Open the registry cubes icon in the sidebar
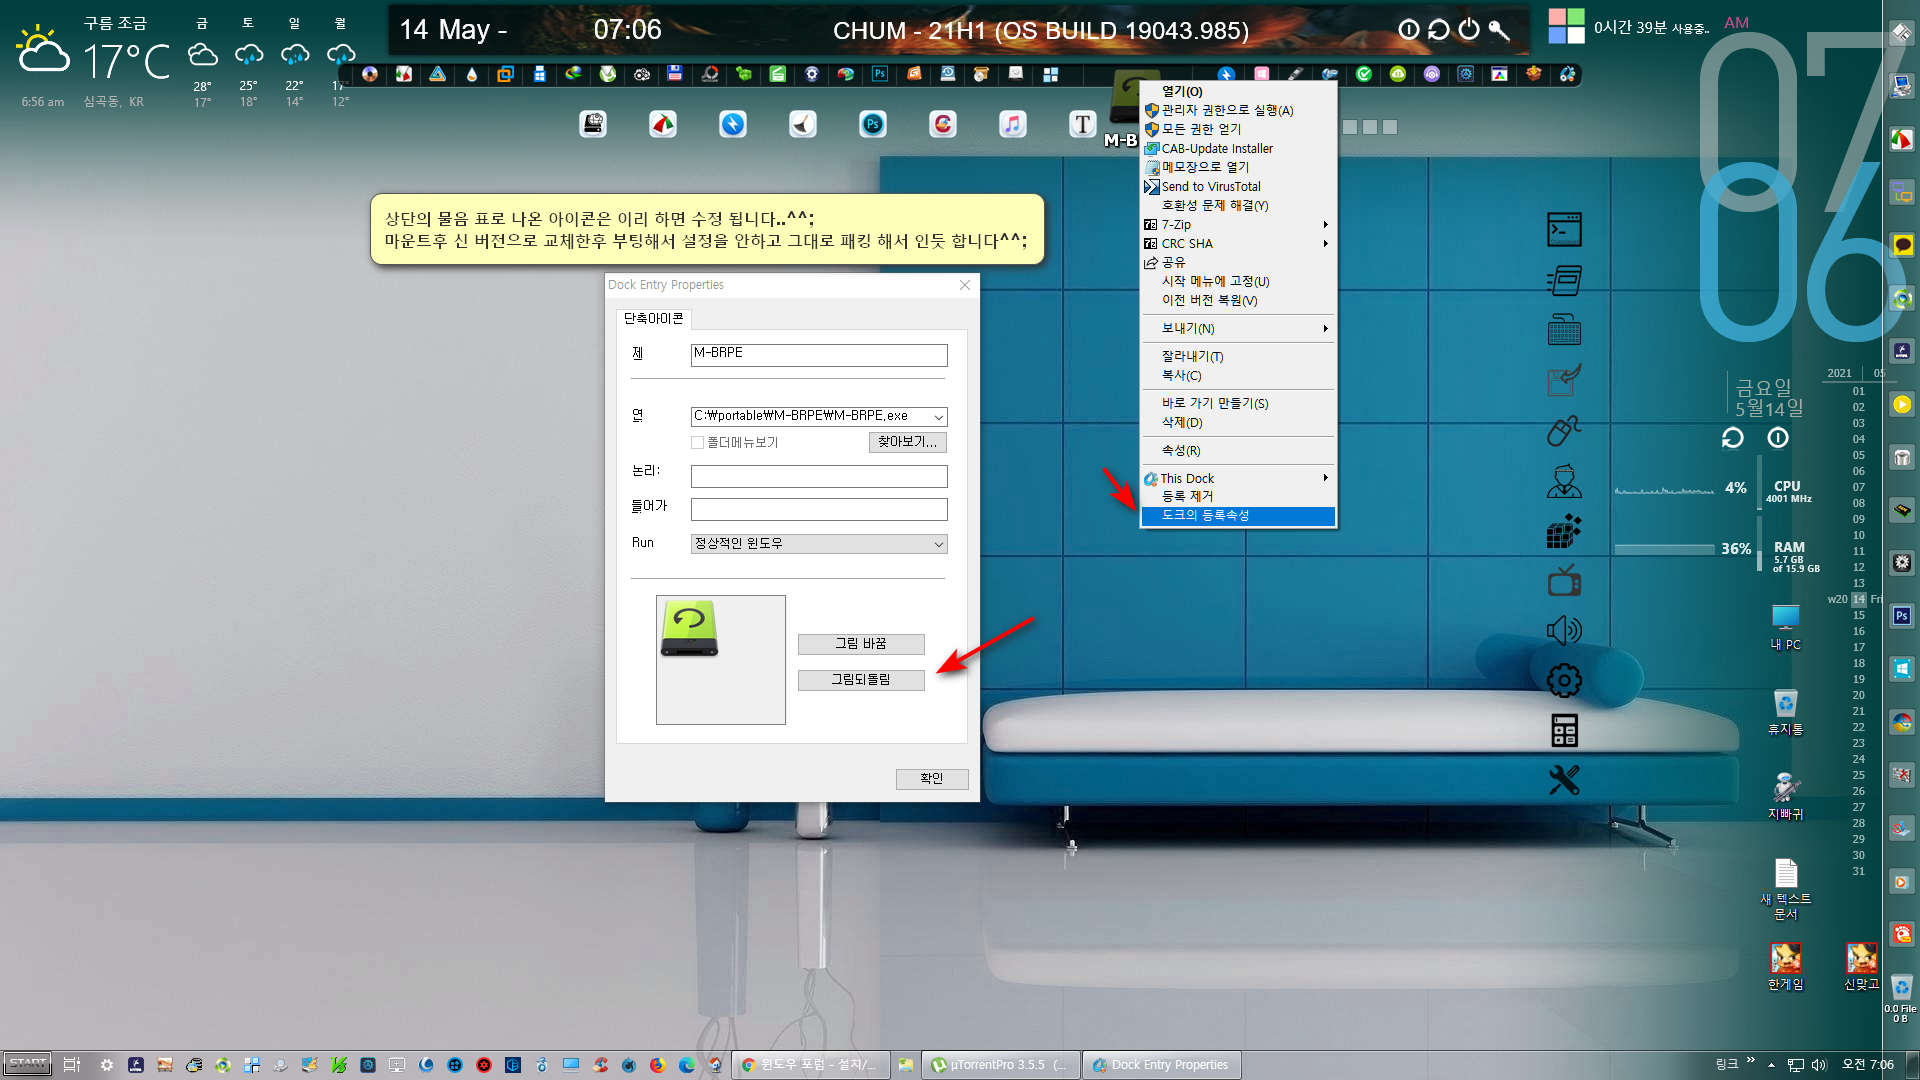The height and width of the screenshot is (1080, 1920). pyautogui.click(x=1564, y=531)
